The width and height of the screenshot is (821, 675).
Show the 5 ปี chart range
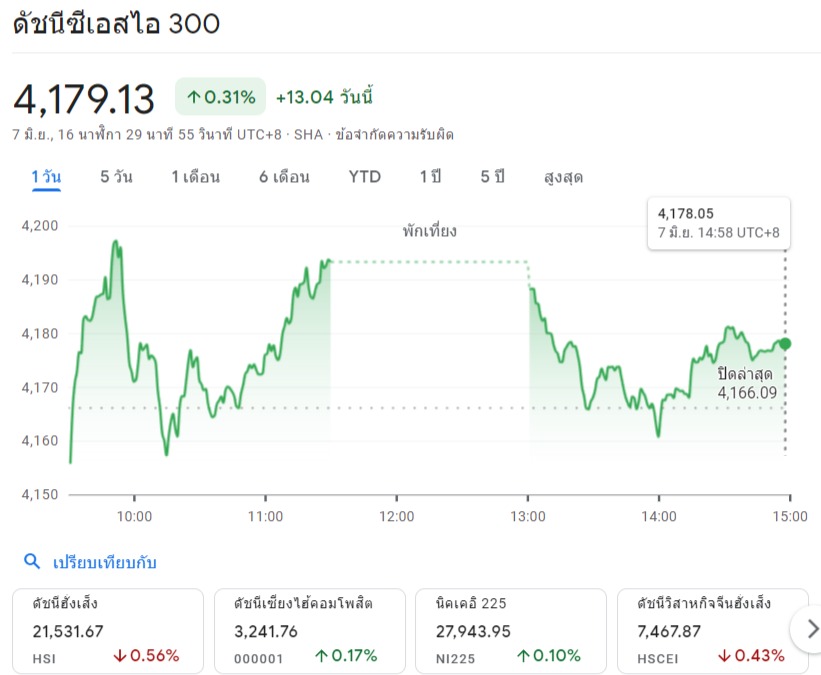coord(493,177)
